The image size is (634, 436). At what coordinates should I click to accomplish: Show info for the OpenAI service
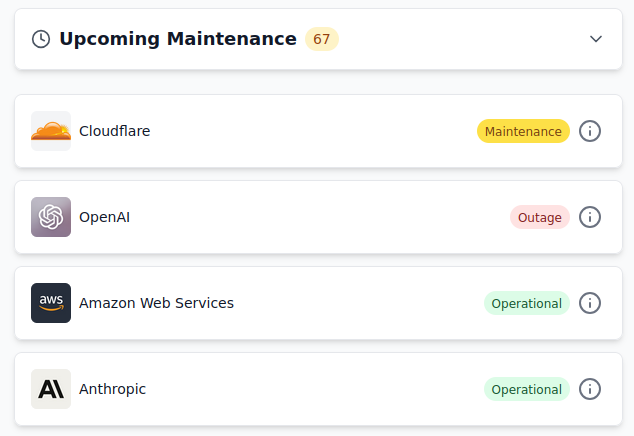click(590, 217)
